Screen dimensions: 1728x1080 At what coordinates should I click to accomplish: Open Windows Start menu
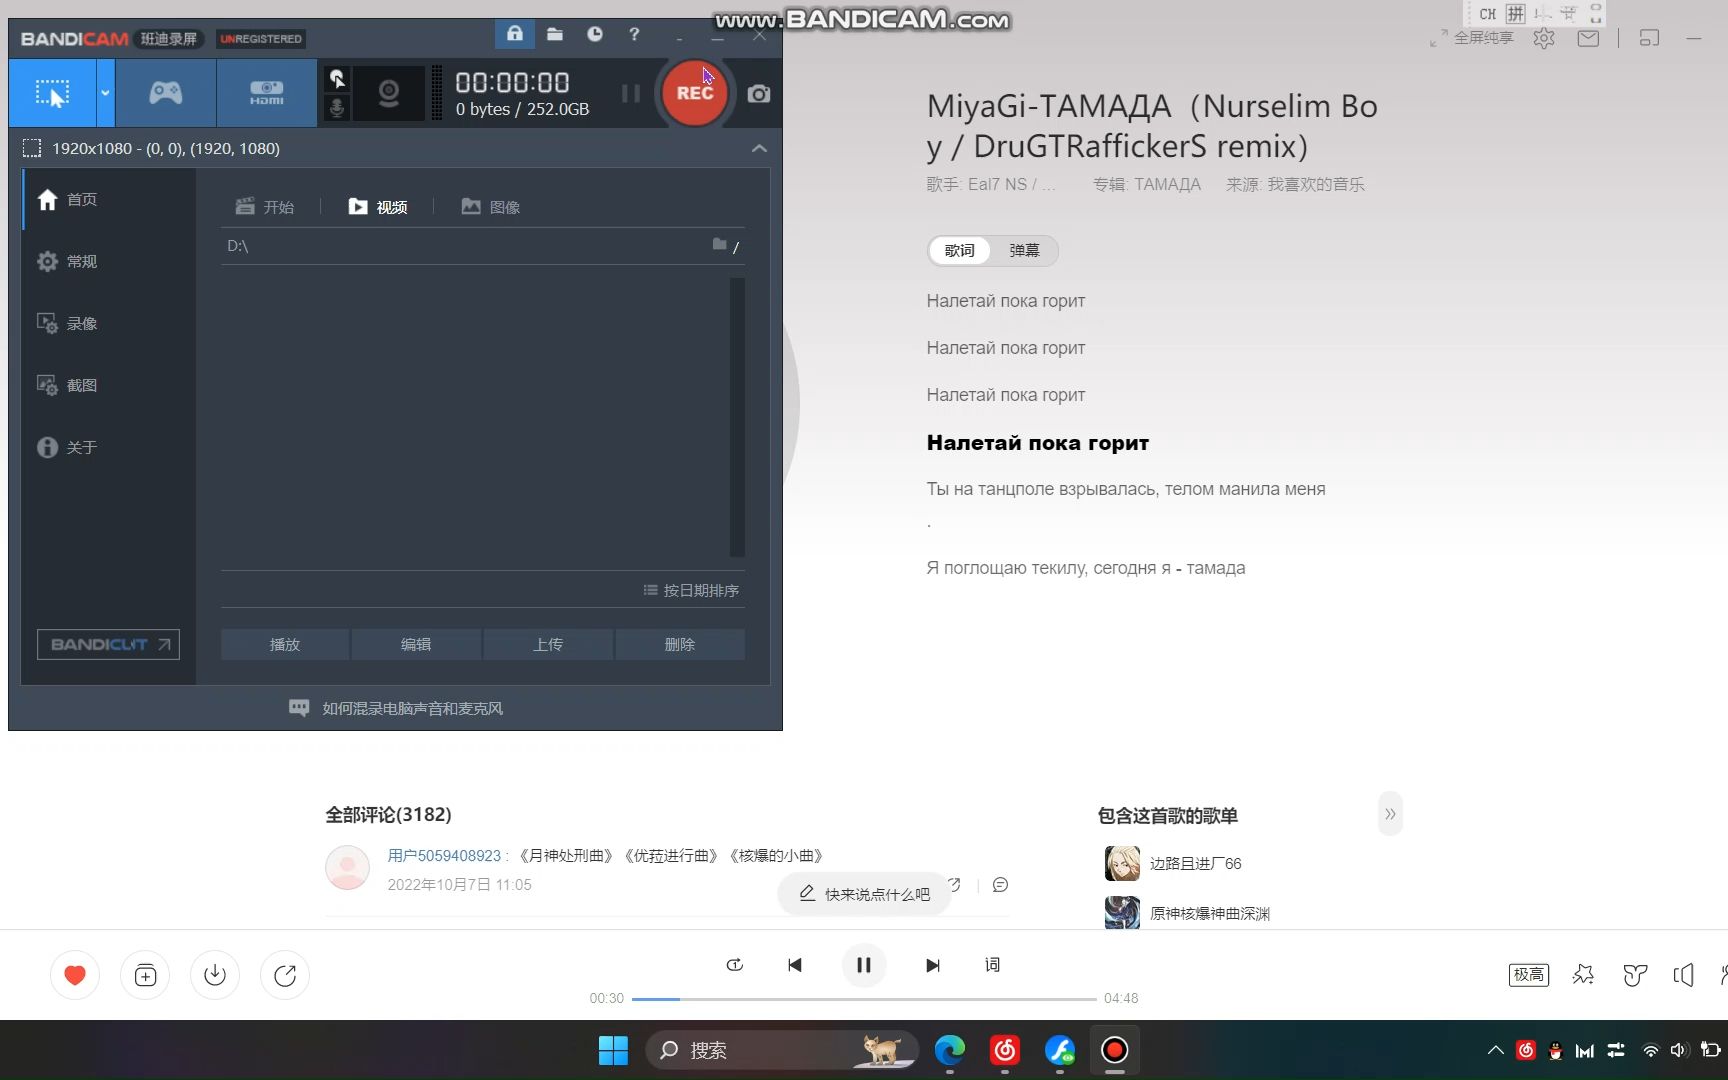point(613,1050)
